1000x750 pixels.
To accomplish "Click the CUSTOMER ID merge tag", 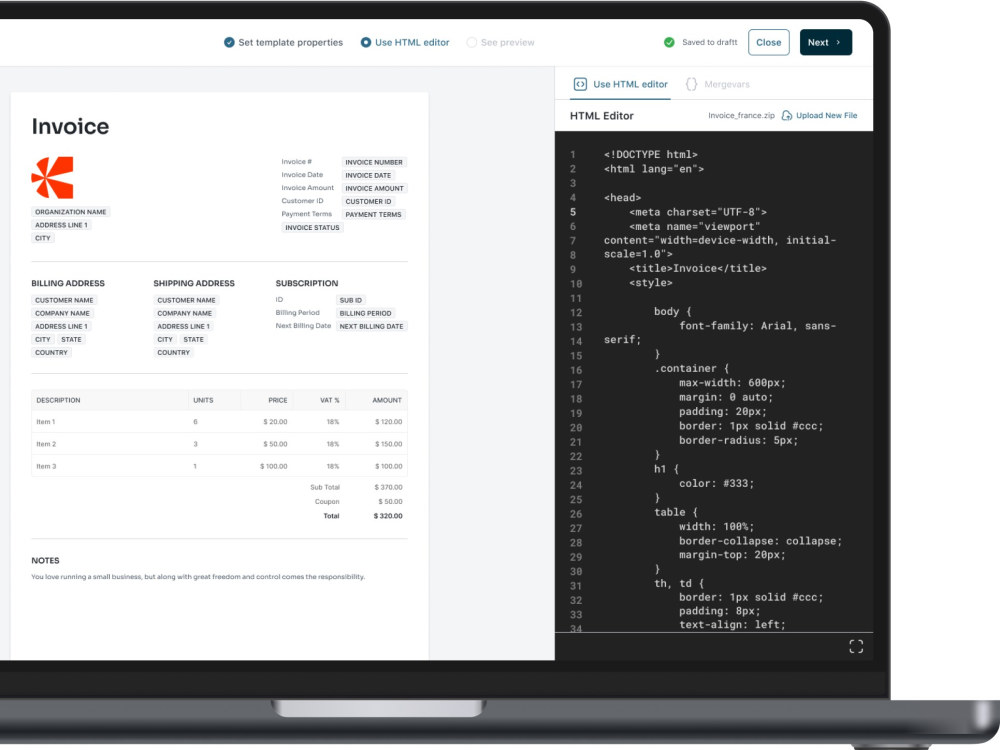I will (368, 202).
